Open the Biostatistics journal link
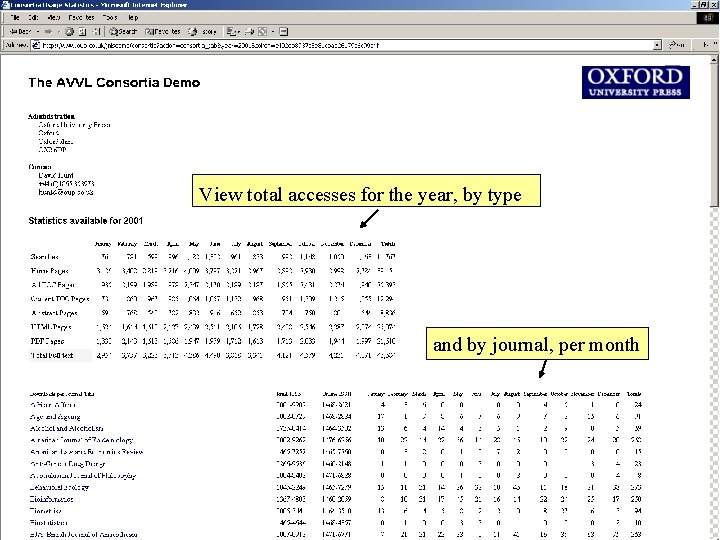This screenshot has height=540, width=720. [x=48, y=523]
